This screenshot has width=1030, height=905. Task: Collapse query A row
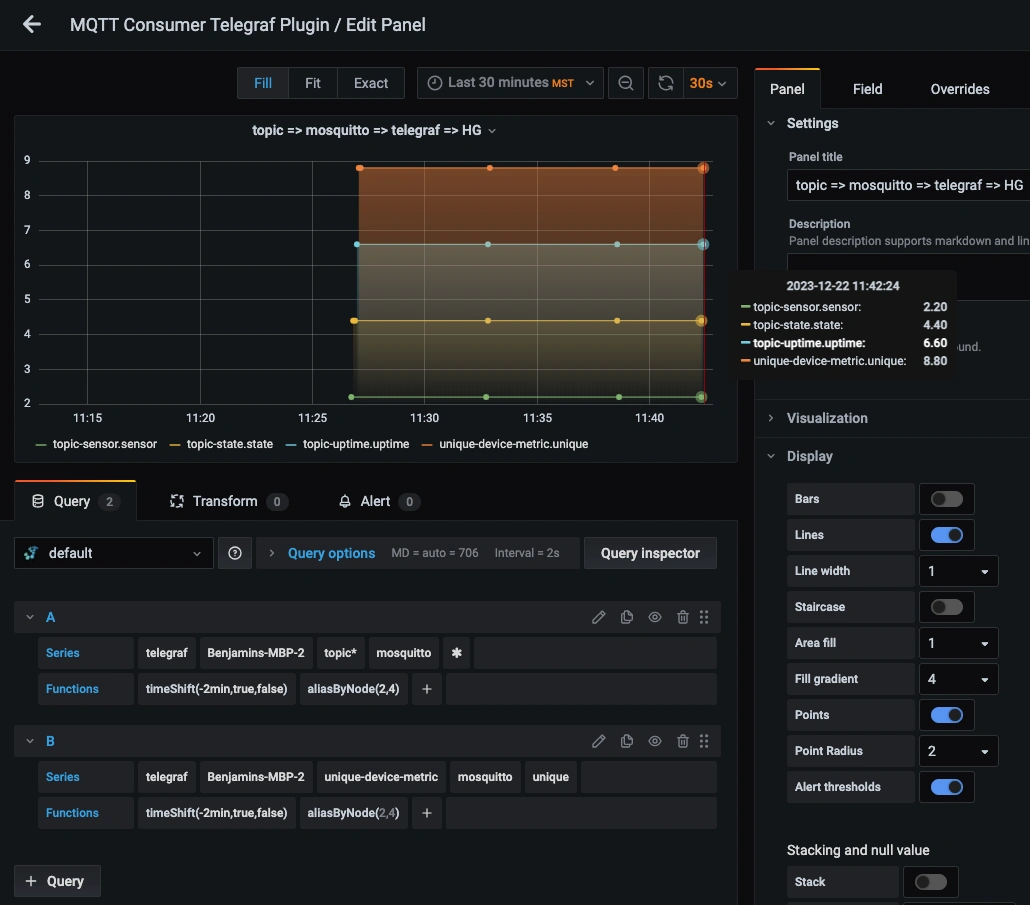tap(30, 617)
